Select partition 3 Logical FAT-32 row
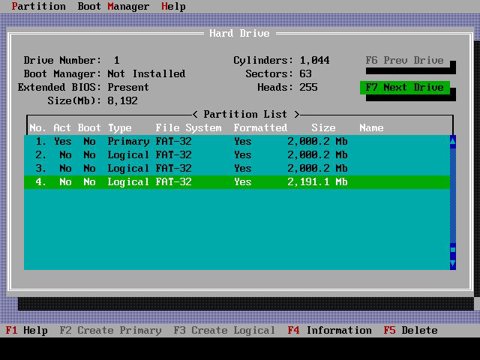Screen dimensions: 480x360 [237, 168]
